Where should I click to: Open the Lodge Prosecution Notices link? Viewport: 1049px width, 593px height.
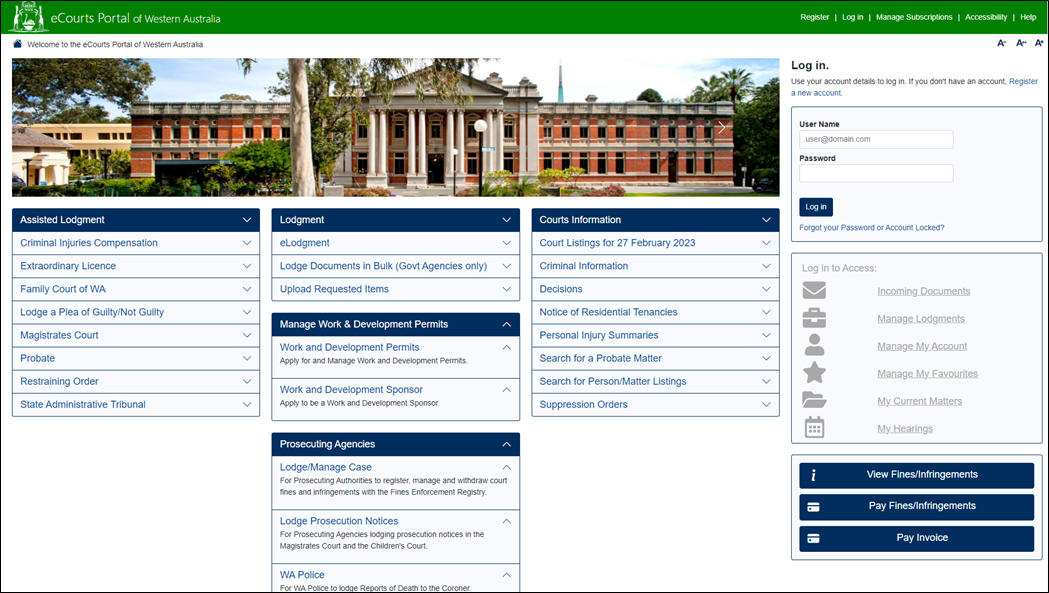tap(339, 521)
